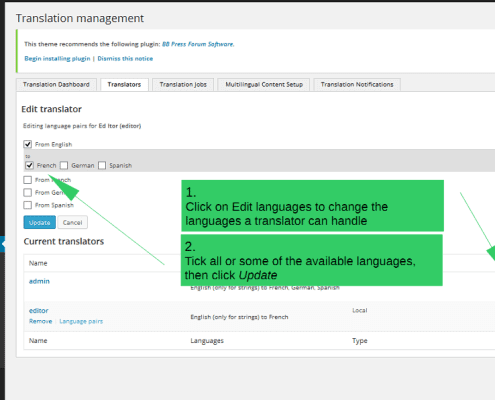Open the BB Press Forum Software link
The image size is (495, 400).
click(198, 44)
